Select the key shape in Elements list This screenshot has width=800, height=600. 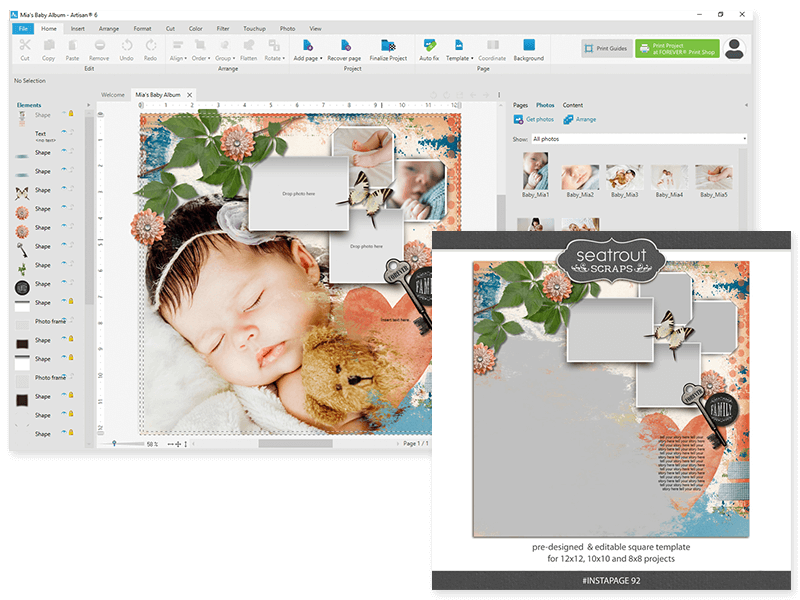[x=22, y=249]
